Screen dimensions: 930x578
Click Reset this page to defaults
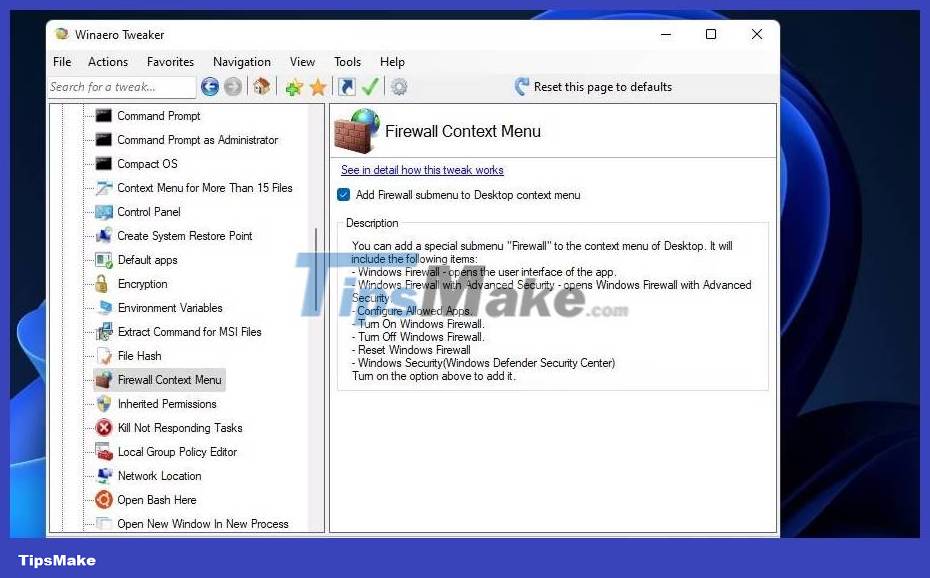pos(603,87)
